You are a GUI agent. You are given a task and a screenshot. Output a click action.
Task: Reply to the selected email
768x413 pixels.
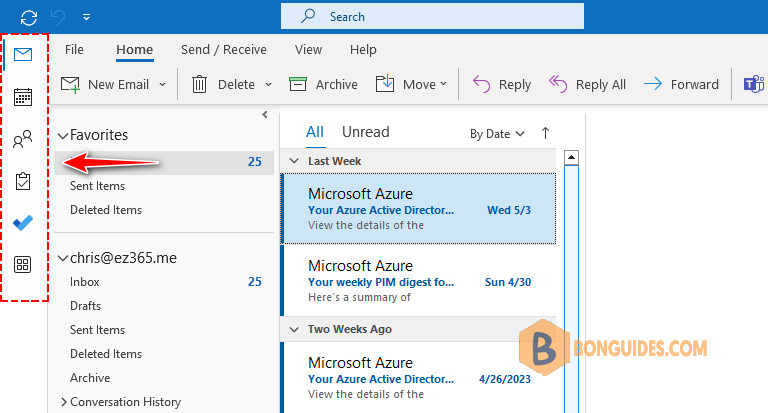[502, 84]
